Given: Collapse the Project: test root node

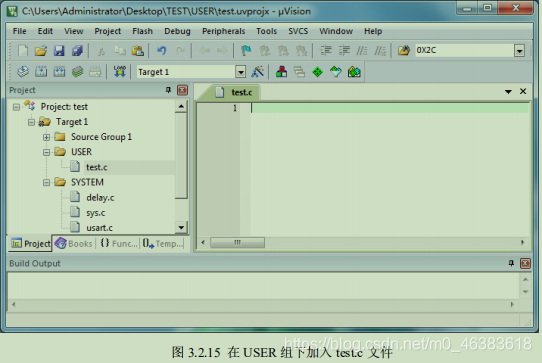Looking at the screenshot, I should coord(16,107).
